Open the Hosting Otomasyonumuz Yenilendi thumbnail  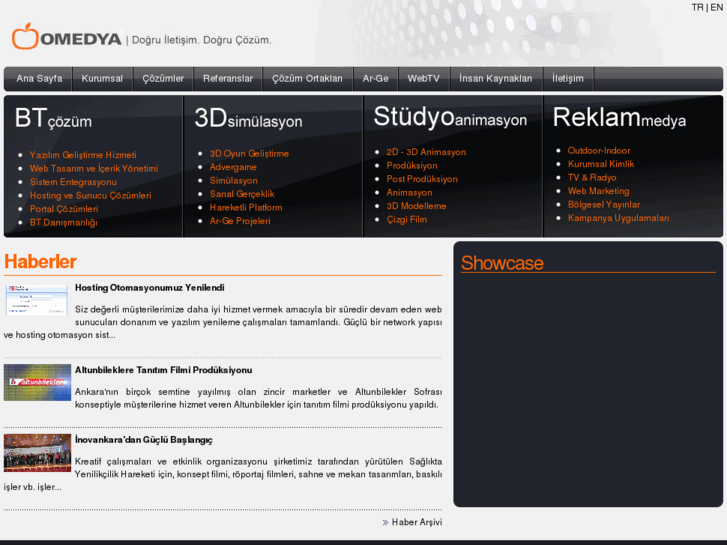coord(37,300)
